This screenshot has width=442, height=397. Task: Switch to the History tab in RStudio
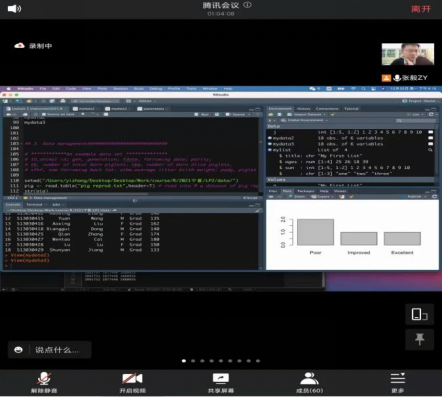click(303, 109)
